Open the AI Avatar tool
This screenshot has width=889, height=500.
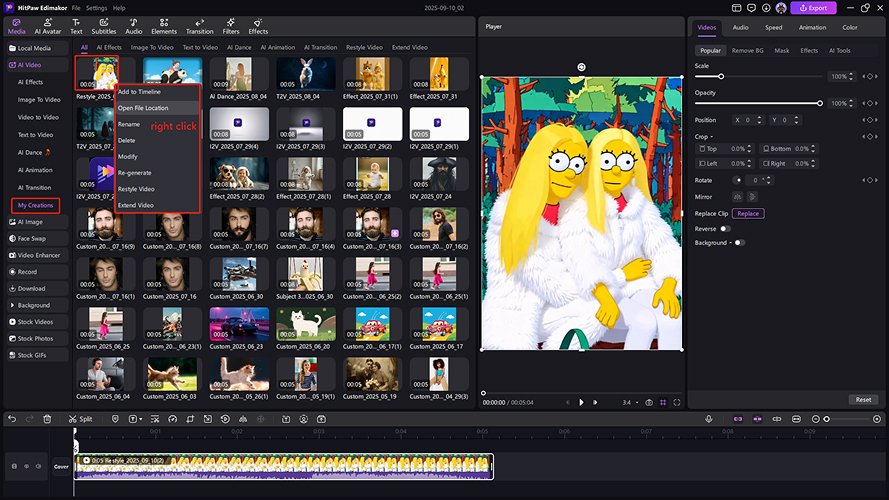point(48,27)
